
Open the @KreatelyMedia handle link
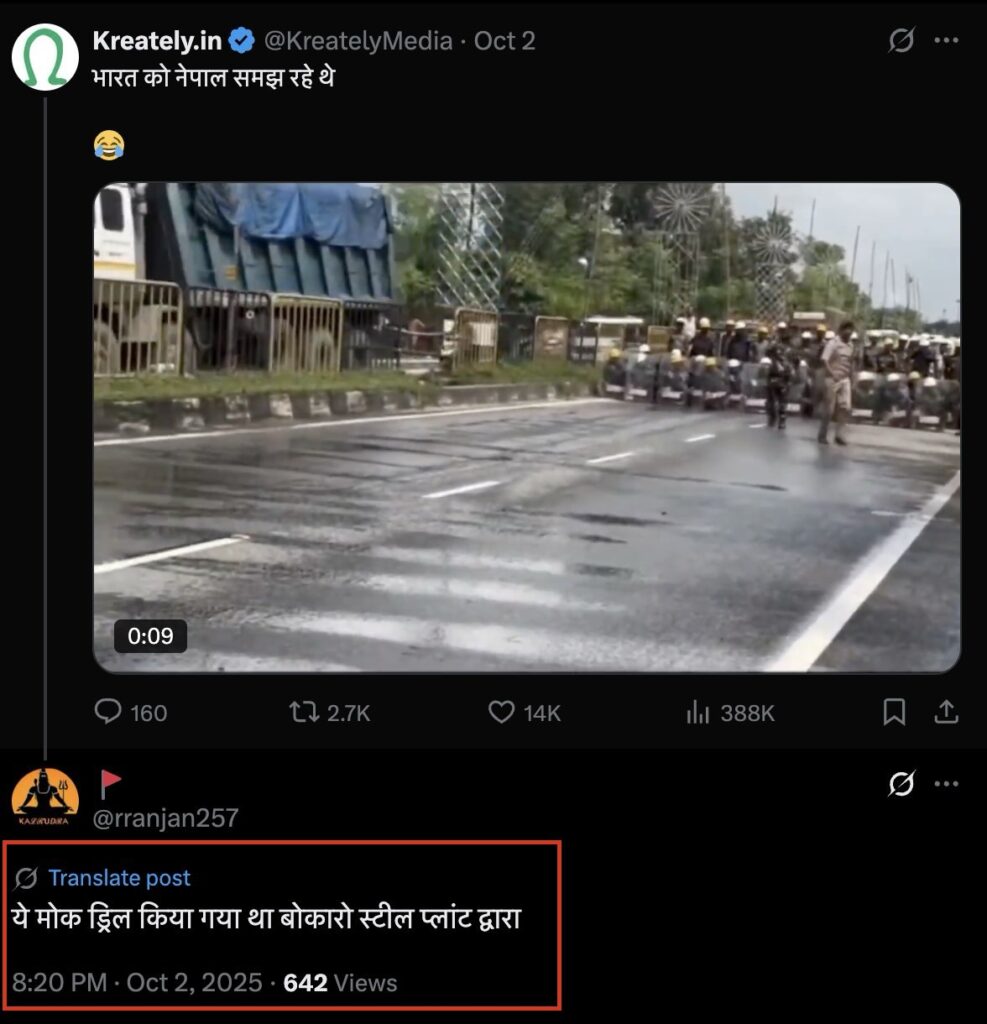click(x=357, y=41)
